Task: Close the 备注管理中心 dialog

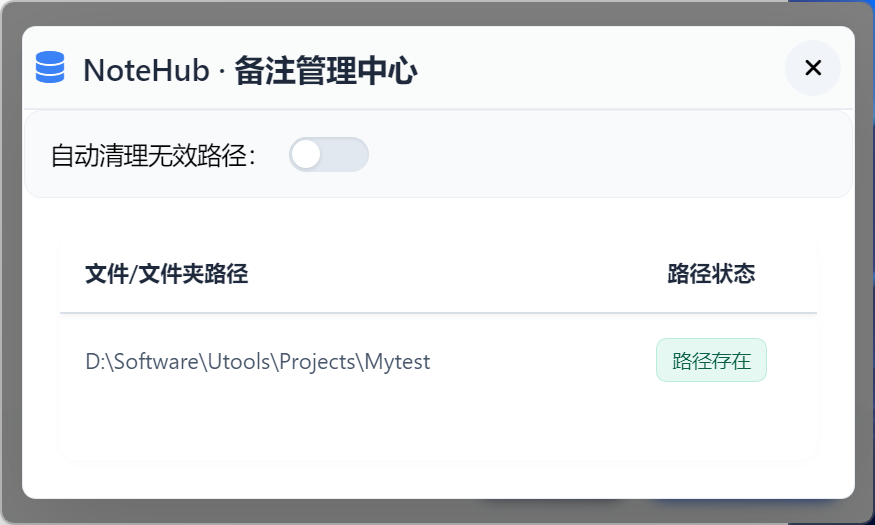Action: click(812, 68)
